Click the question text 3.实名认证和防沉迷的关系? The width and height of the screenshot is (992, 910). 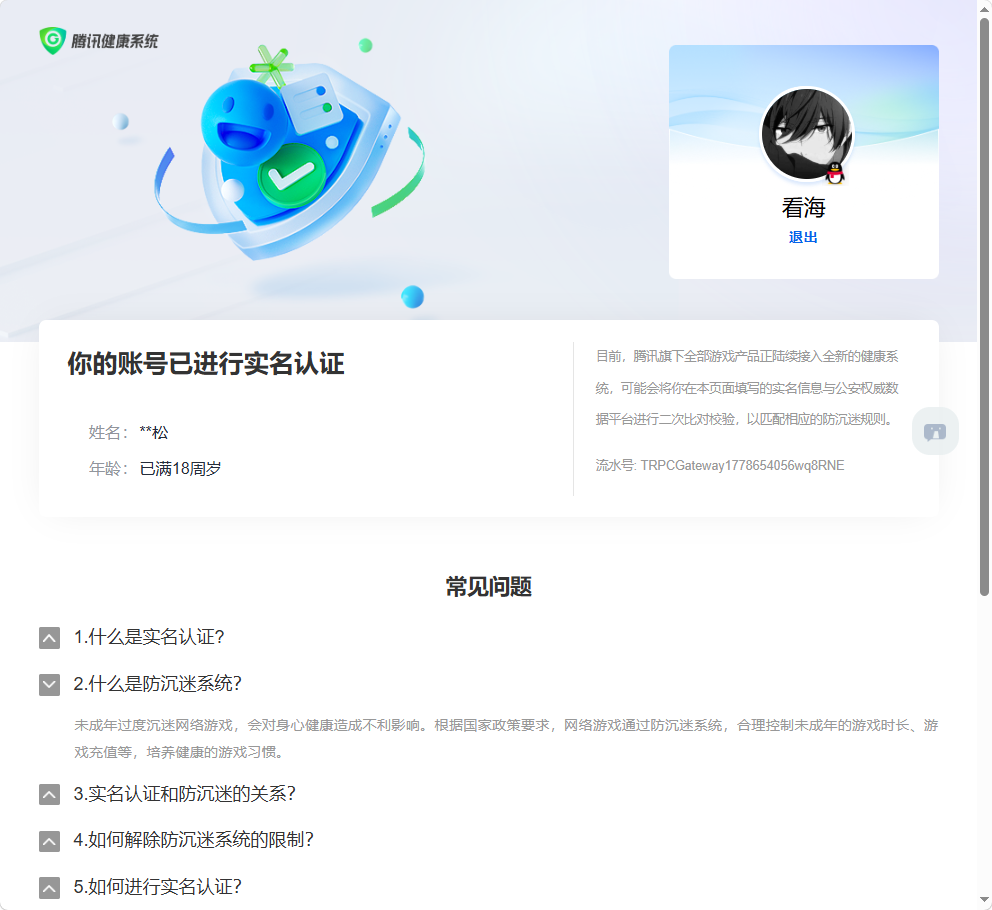tap(185, 794)
